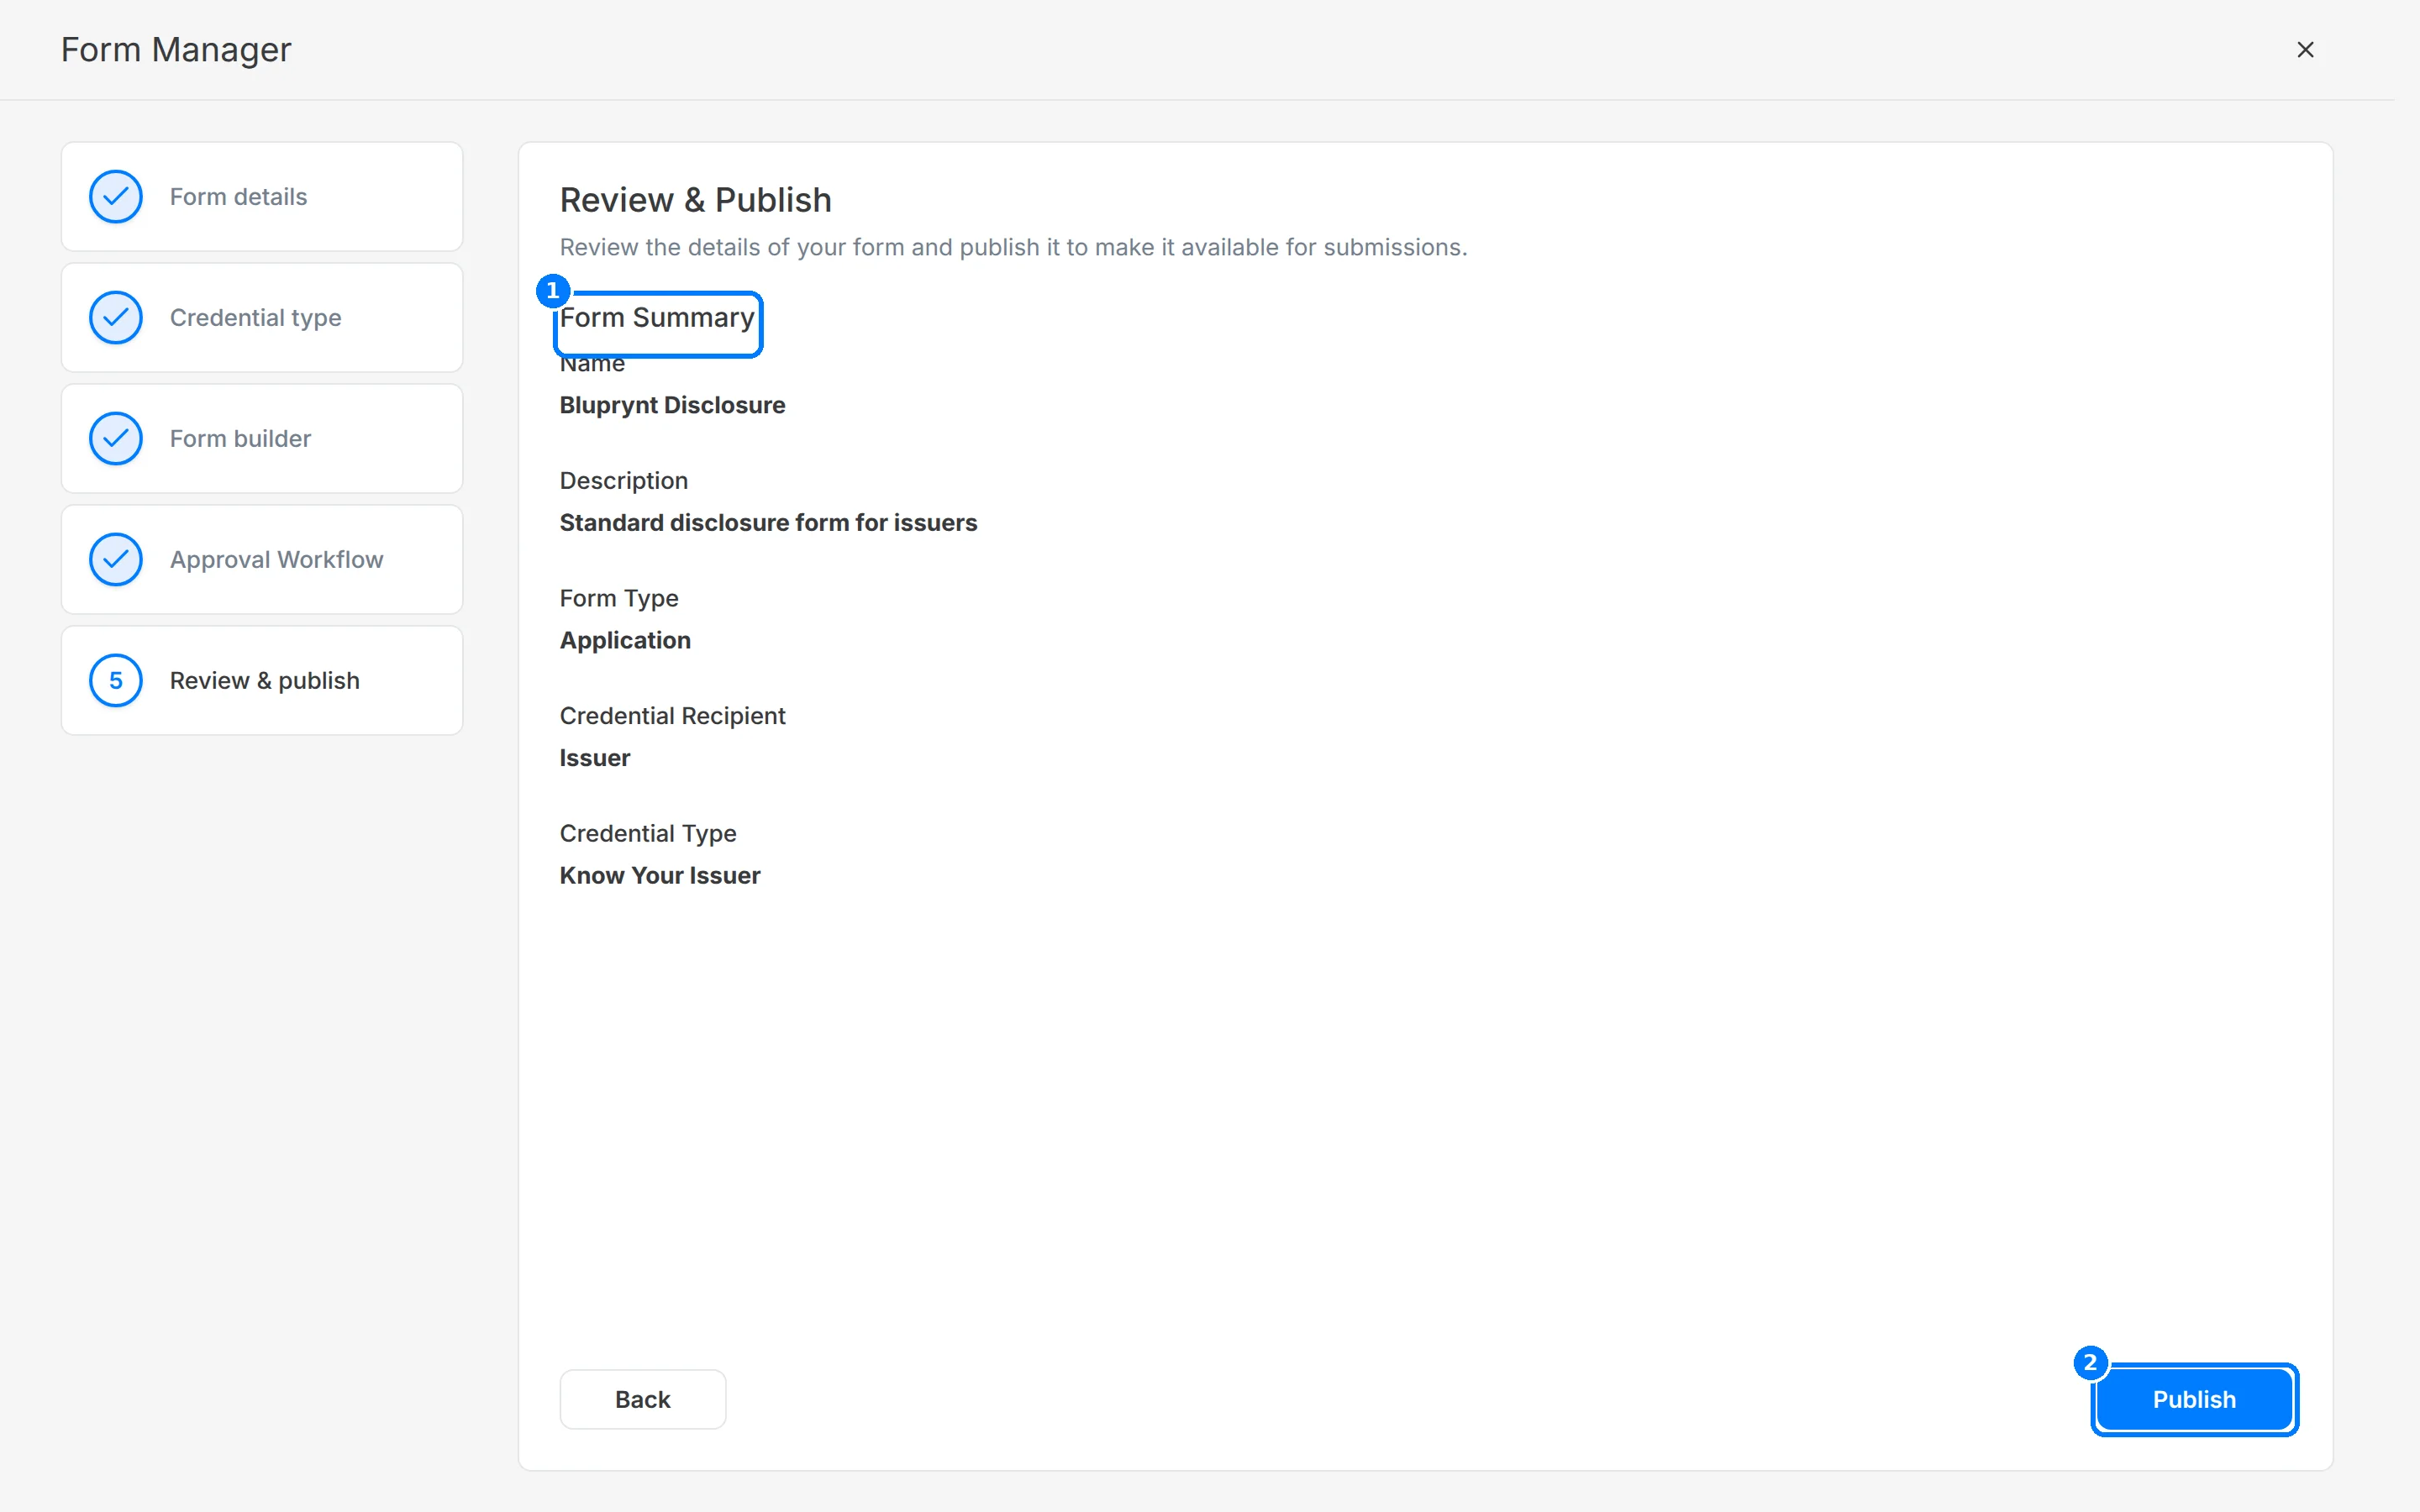
Task: Click the Form builder checkmark icon
Action: pyautogui.click(x=116, y=438)
